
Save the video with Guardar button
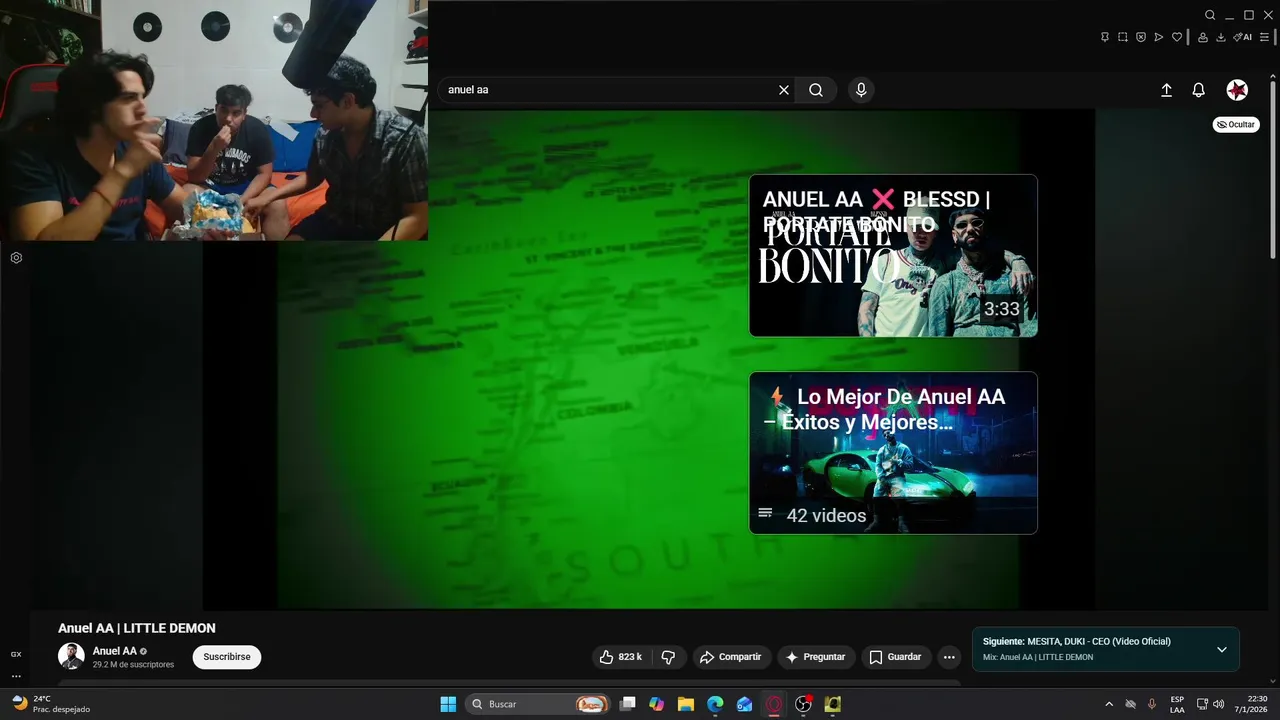coord(895,657)
